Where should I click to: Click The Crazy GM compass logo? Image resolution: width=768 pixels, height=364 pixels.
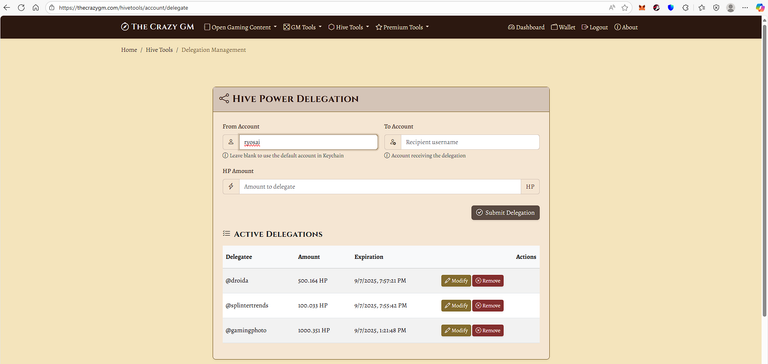tap(125, 27)
